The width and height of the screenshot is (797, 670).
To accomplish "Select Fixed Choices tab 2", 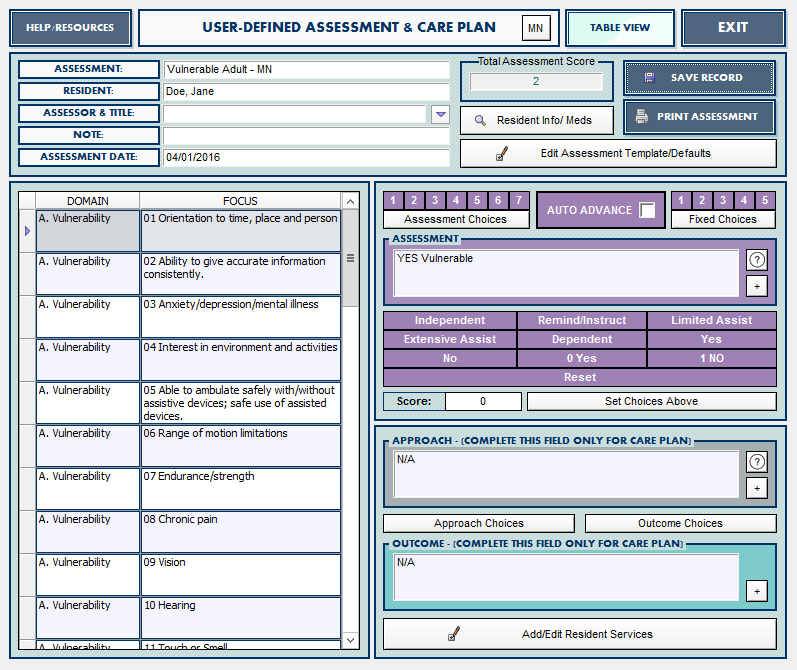I will (702, 200).
